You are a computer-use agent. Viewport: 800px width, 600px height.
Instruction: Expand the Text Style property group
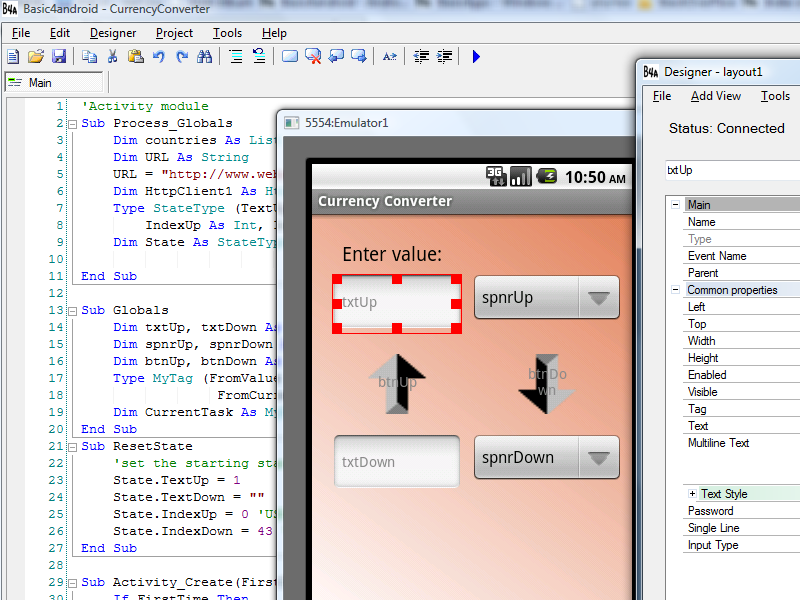[692, 494]
